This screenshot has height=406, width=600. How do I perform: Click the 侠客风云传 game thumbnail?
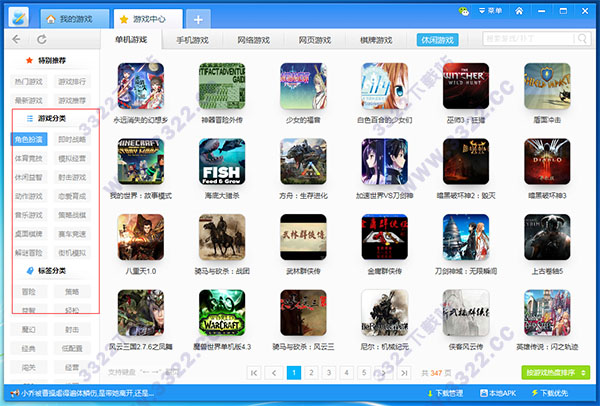click(466, 313)
